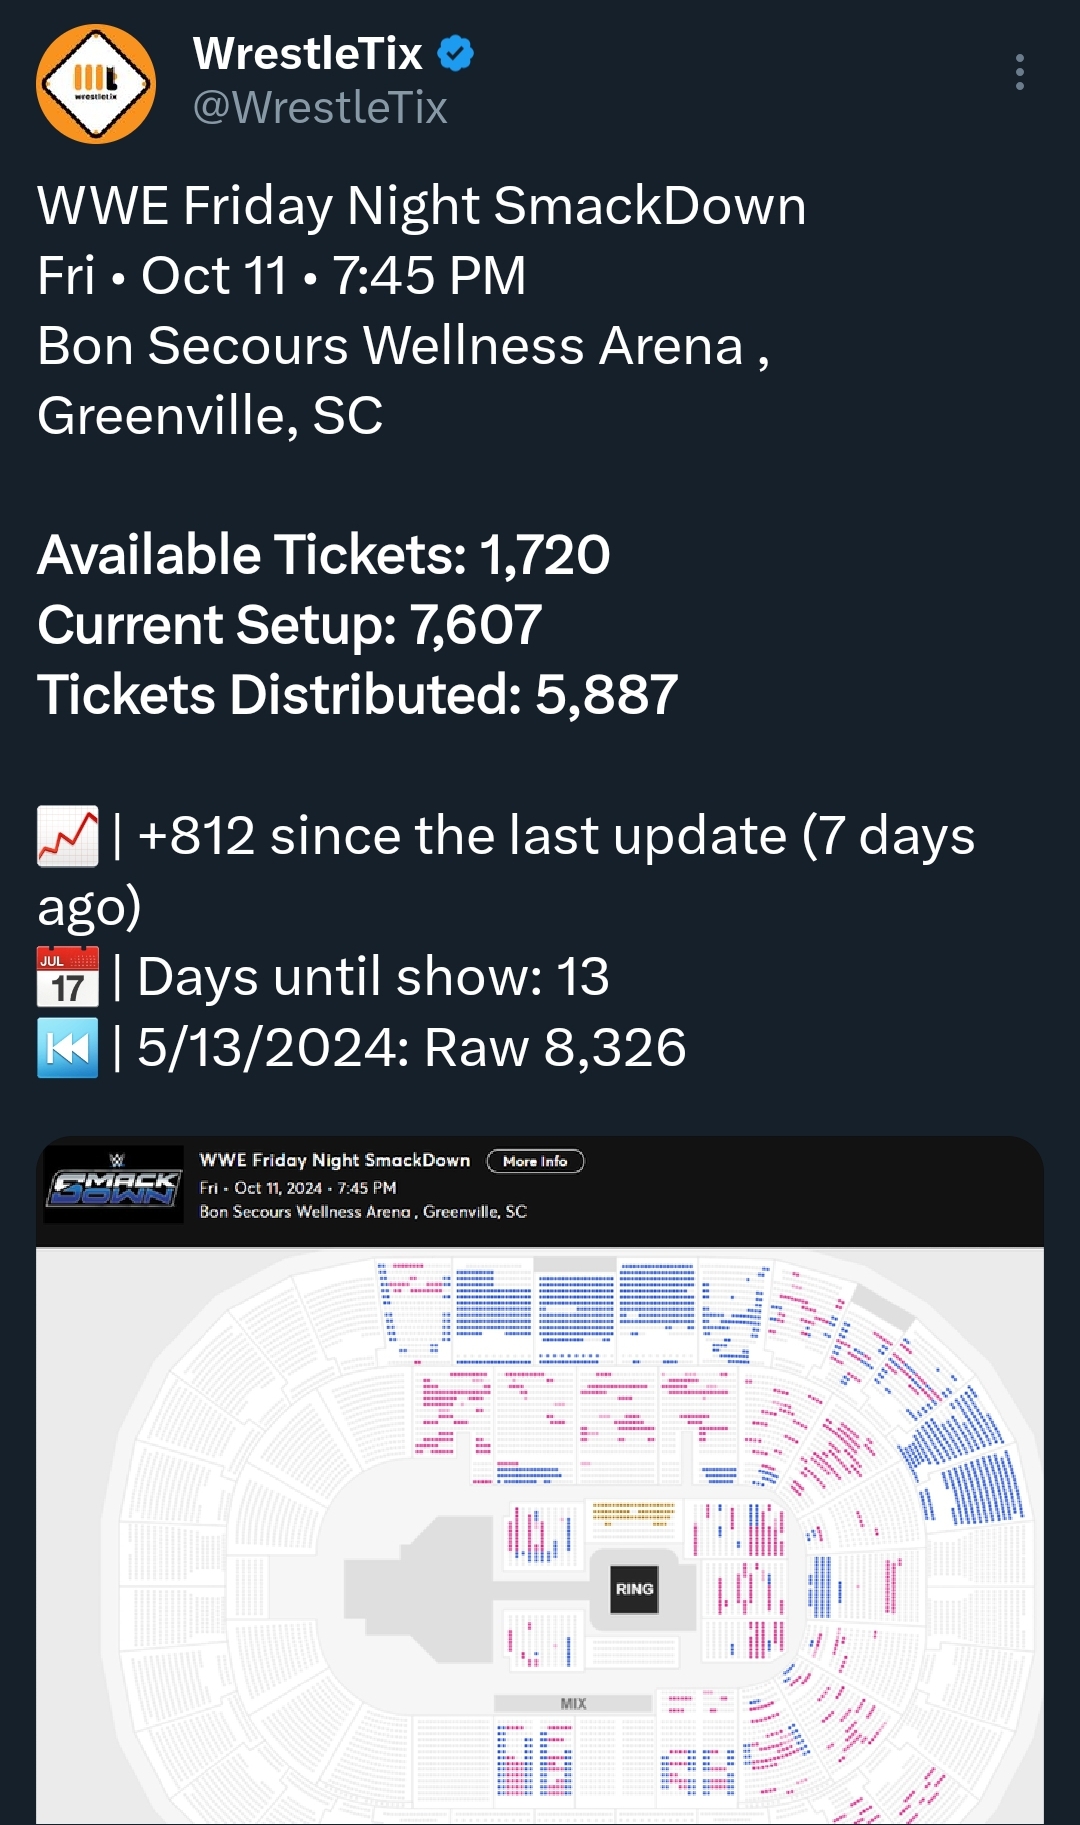Click the red chart trending emoji
The height and width of the screenshot is (1825, 1080).
68,836
